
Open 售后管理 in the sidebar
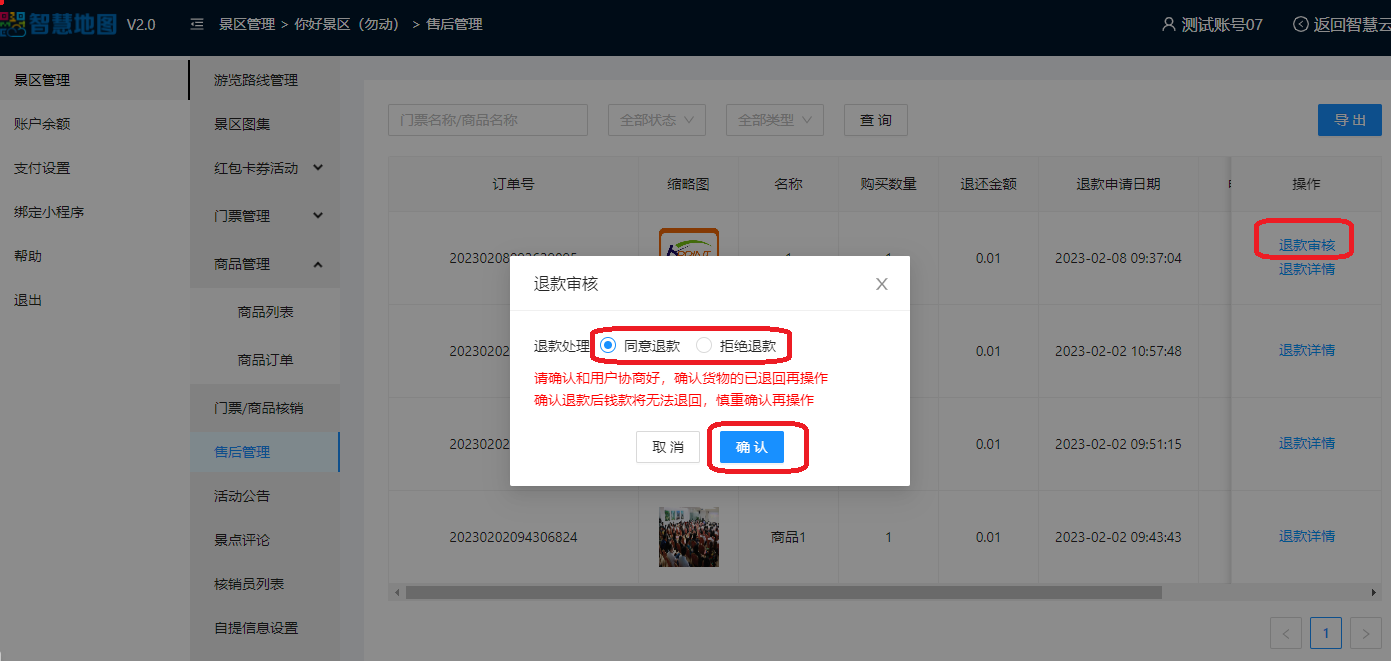[242, 452]
